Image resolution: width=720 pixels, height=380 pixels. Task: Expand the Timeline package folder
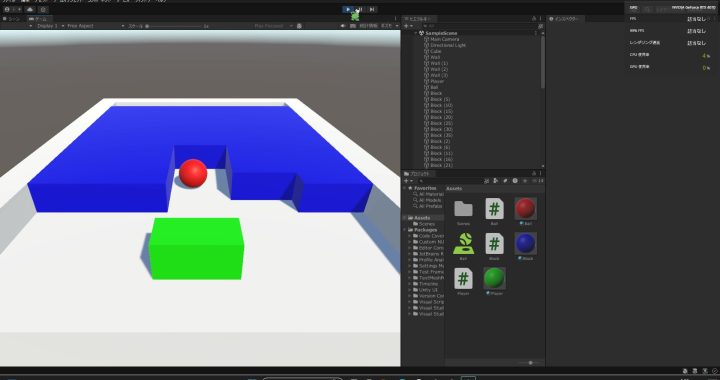pos(410,284)
